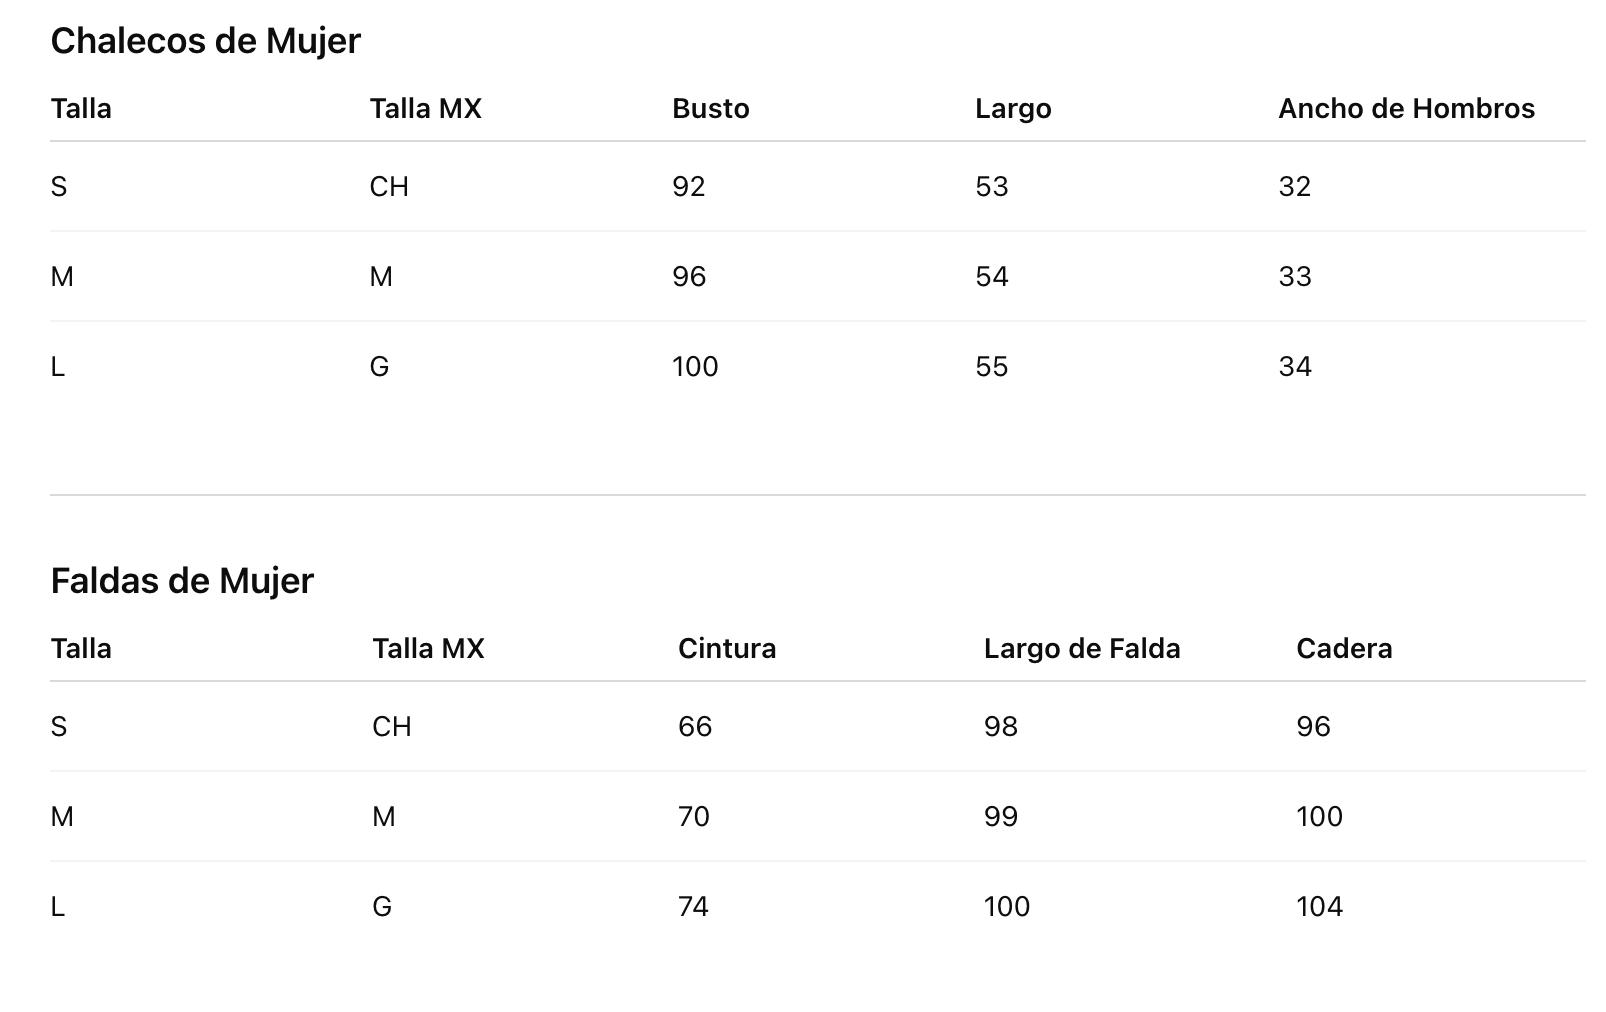Select the Cintura column header
The height and width of the screenshot is (1012, 1606).
point(727,648)
